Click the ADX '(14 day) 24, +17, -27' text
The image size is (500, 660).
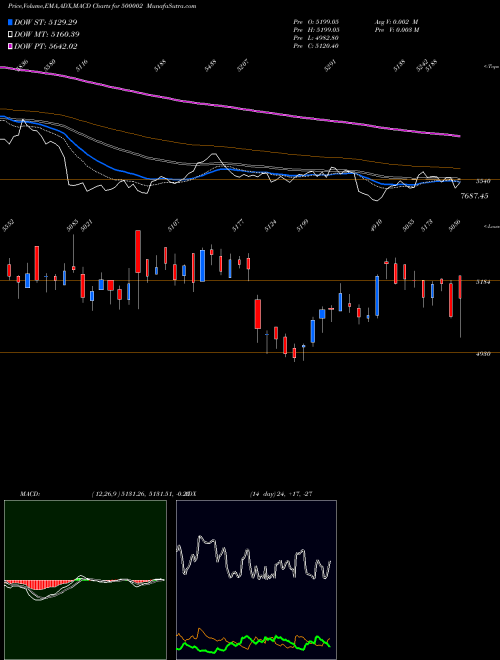(x=281, y=494)
